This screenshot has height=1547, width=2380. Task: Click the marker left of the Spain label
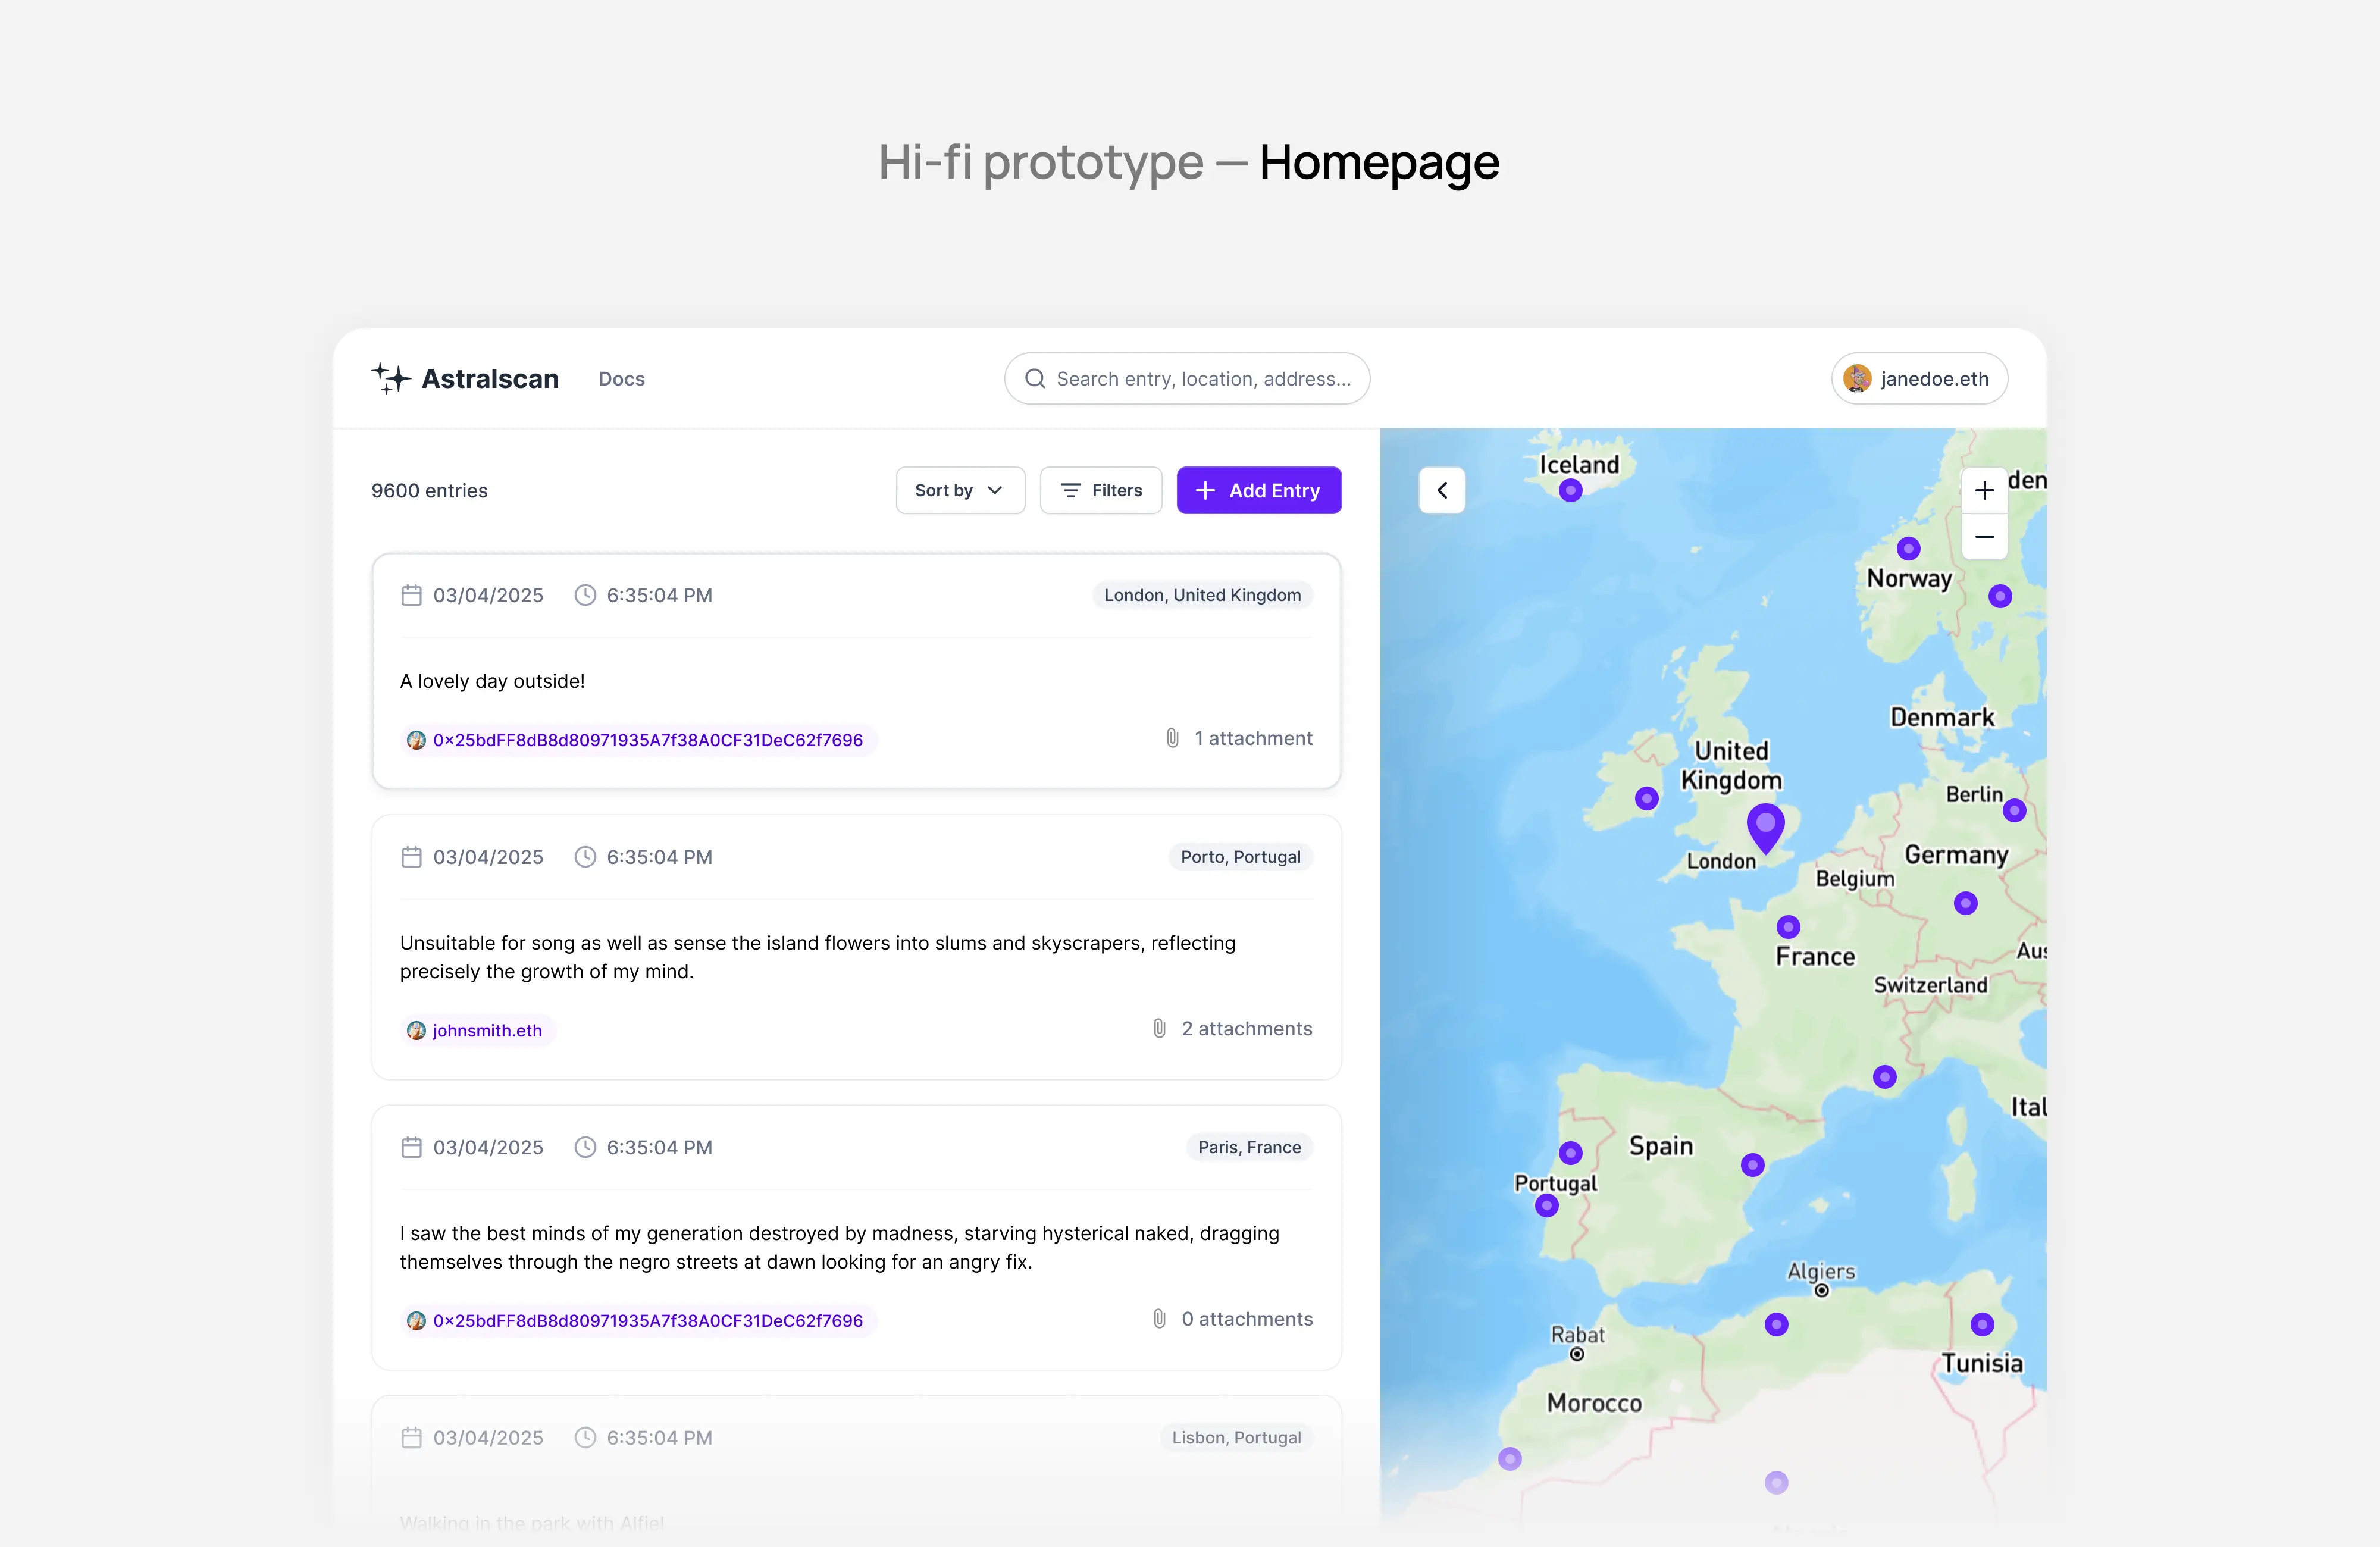(x=1571, y=1153)
